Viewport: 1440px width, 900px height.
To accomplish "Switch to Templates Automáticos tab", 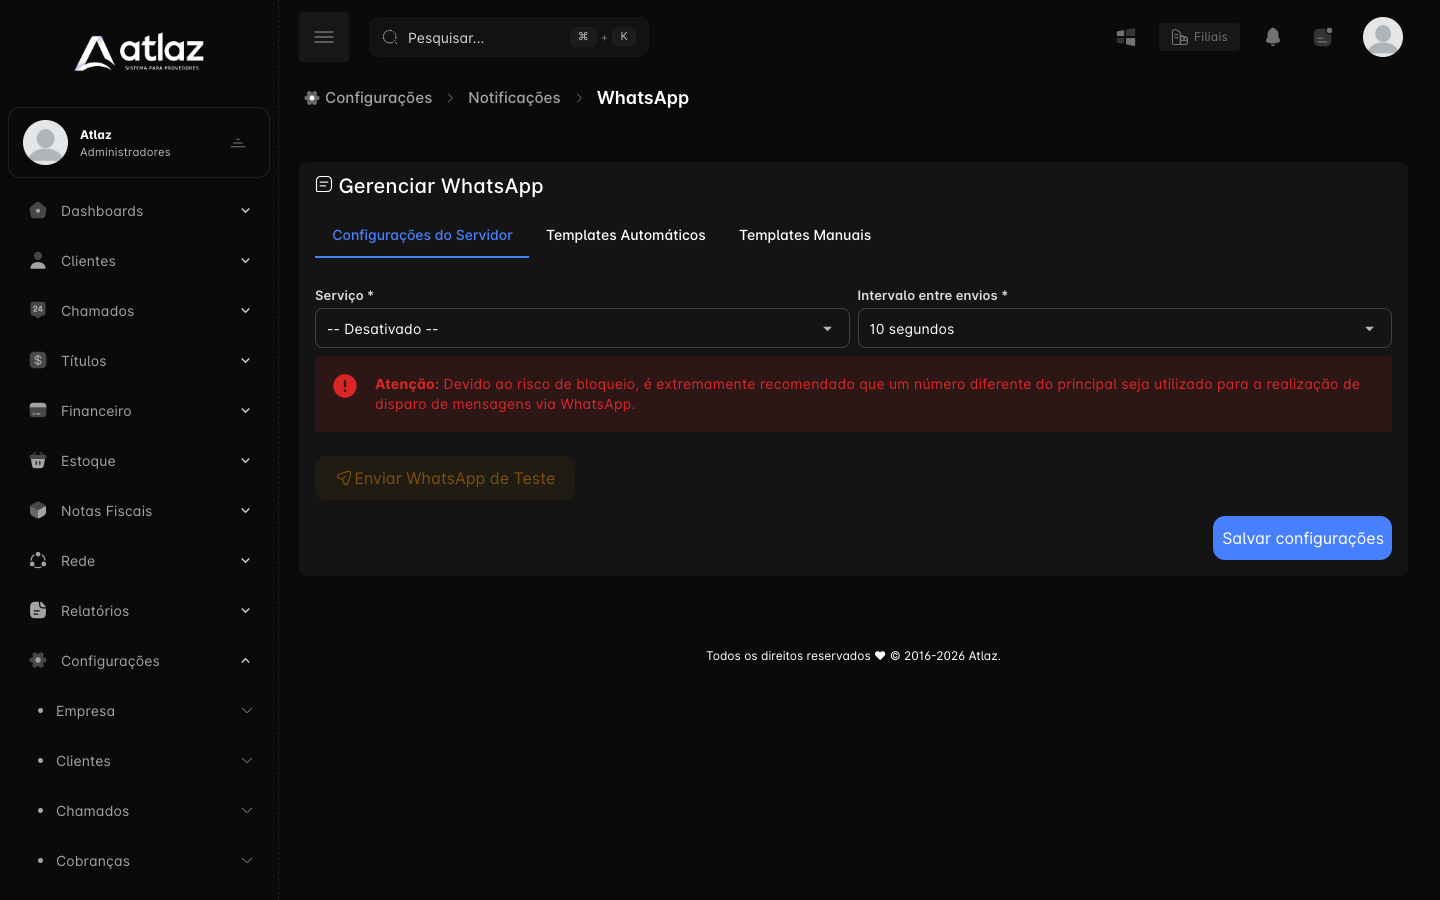I will click(626, 235).
